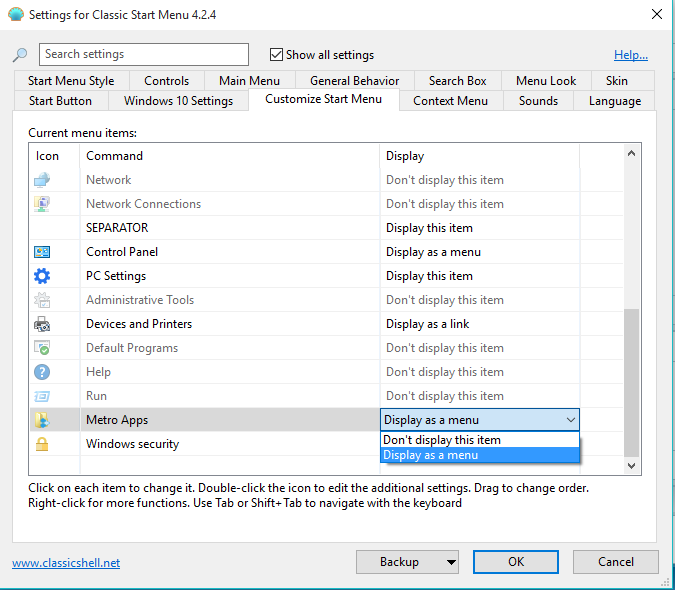Click the menu items scrollbar thumb
675x590 pixels.
pyautogui.click(x=631, y=383)
